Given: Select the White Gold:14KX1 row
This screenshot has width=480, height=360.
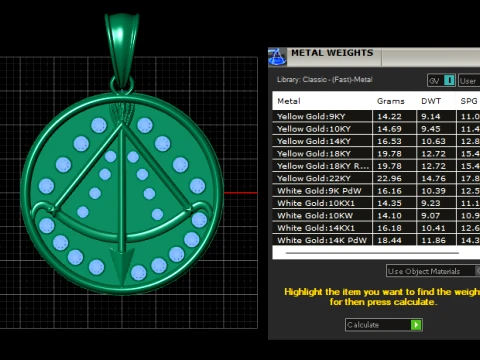Looking at the screenshot, I should pyautogui.click(x=376, y=228).
